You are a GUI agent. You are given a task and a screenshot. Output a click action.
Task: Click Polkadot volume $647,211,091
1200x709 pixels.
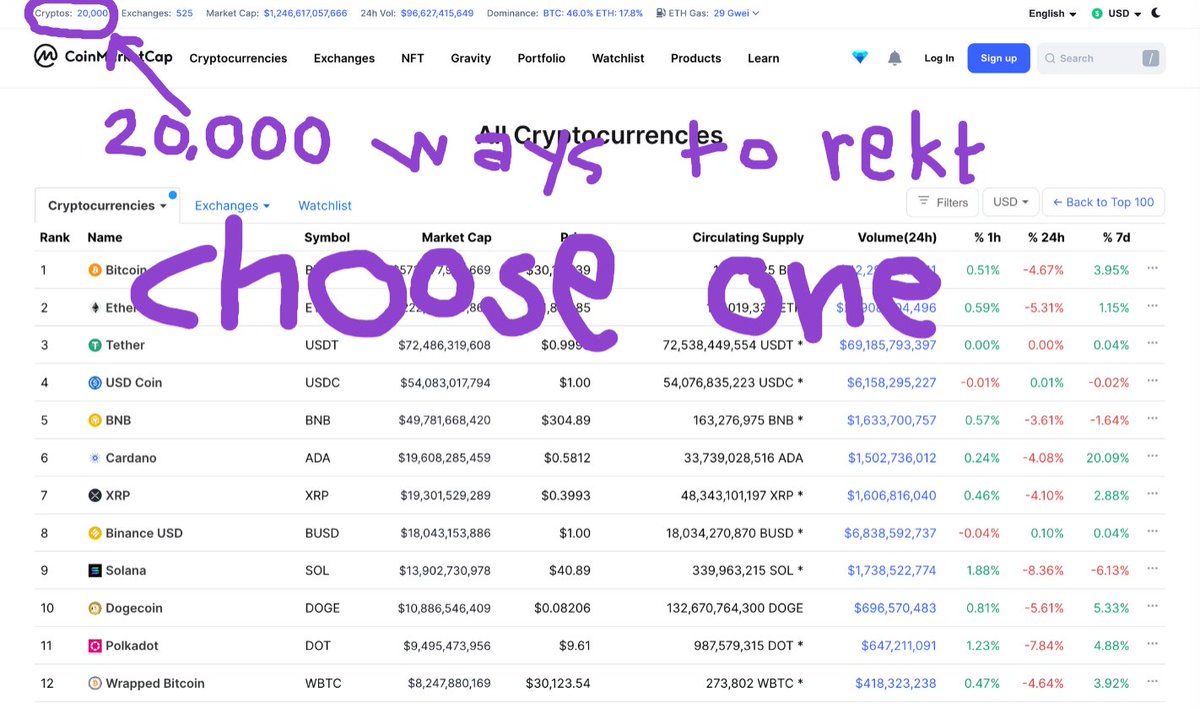[899, 645]
